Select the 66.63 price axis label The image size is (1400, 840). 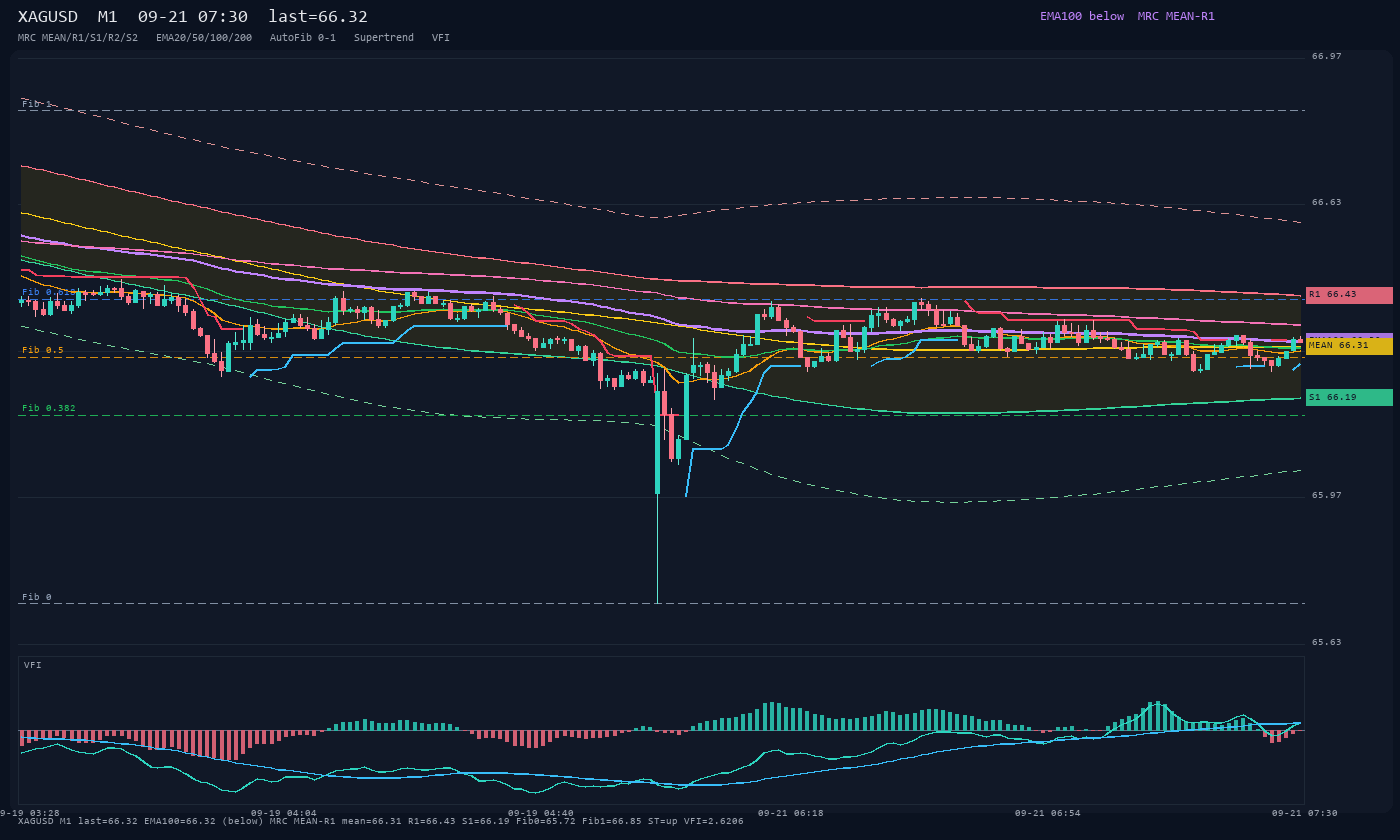coord(1327,203)
